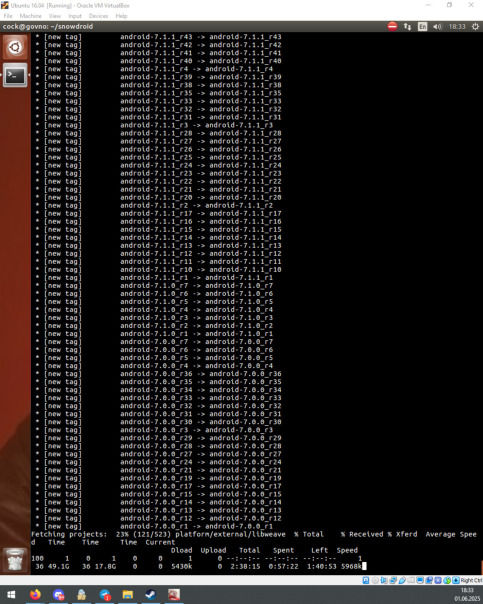Image resolution: width=483 pixels, height=604 pixels.
Task: Click the Windows Start button
Action: pos(11,594)
